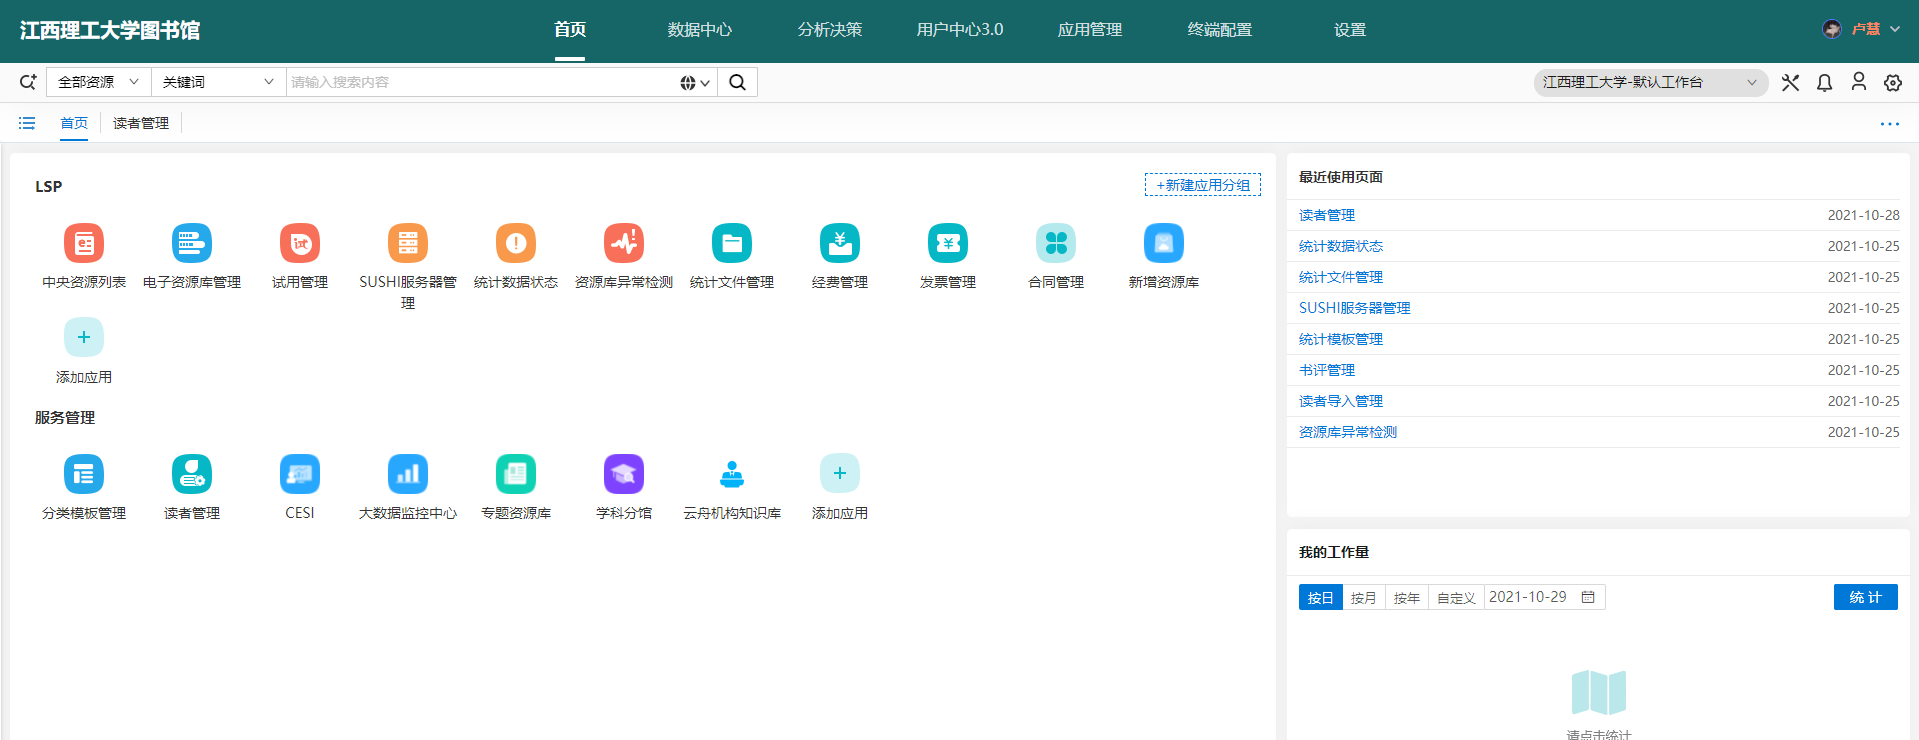Expand the 江西理工大学-默认工作台 workspace selector

pos(1650,82)
